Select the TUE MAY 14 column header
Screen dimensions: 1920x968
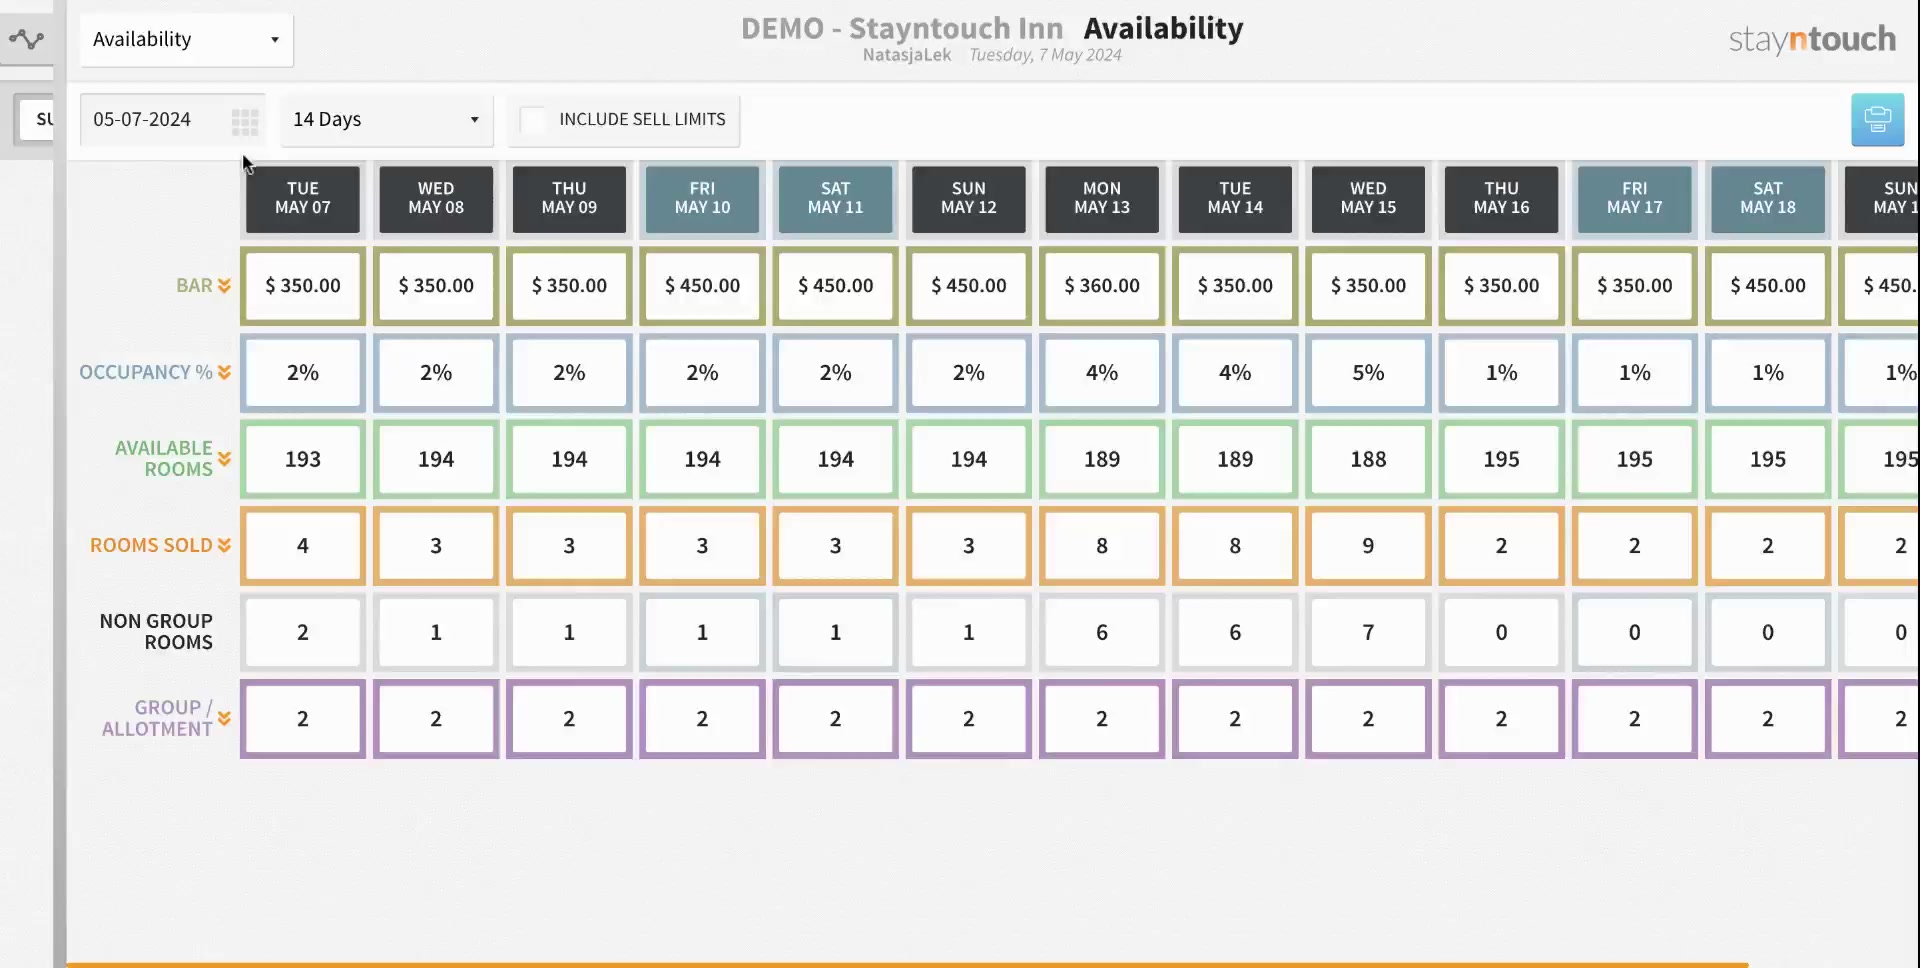pyautogui.click(x=1235, y=199)
